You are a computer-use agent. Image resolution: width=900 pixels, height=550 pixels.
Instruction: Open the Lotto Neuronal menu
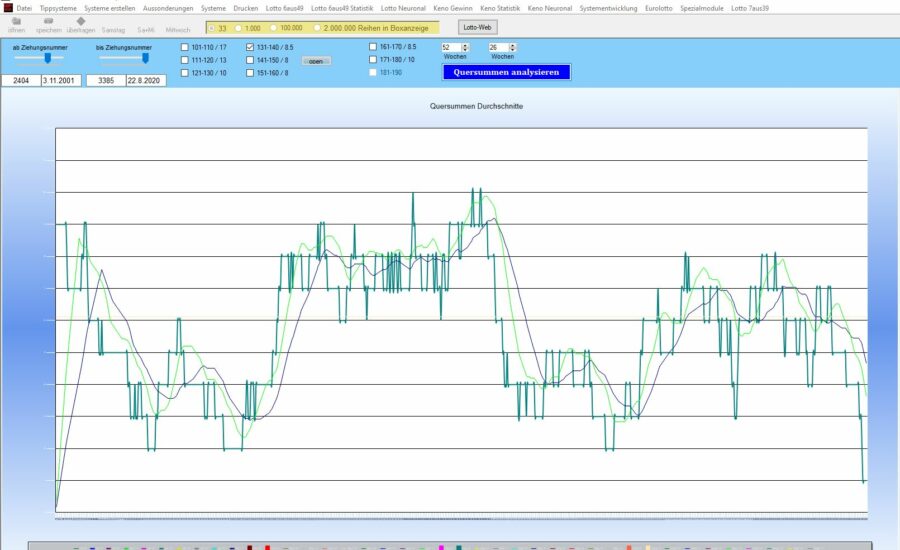click(x=403, y=8)
